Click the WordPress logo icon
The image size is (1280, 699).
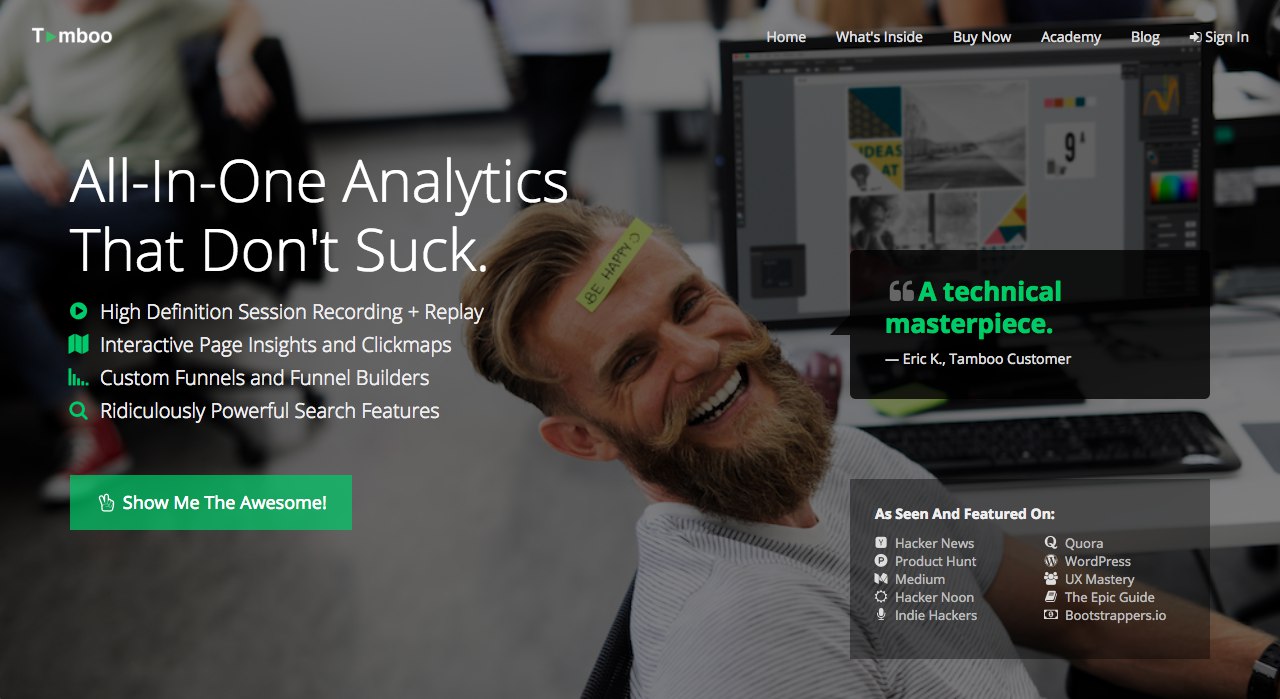point(1051,561)
